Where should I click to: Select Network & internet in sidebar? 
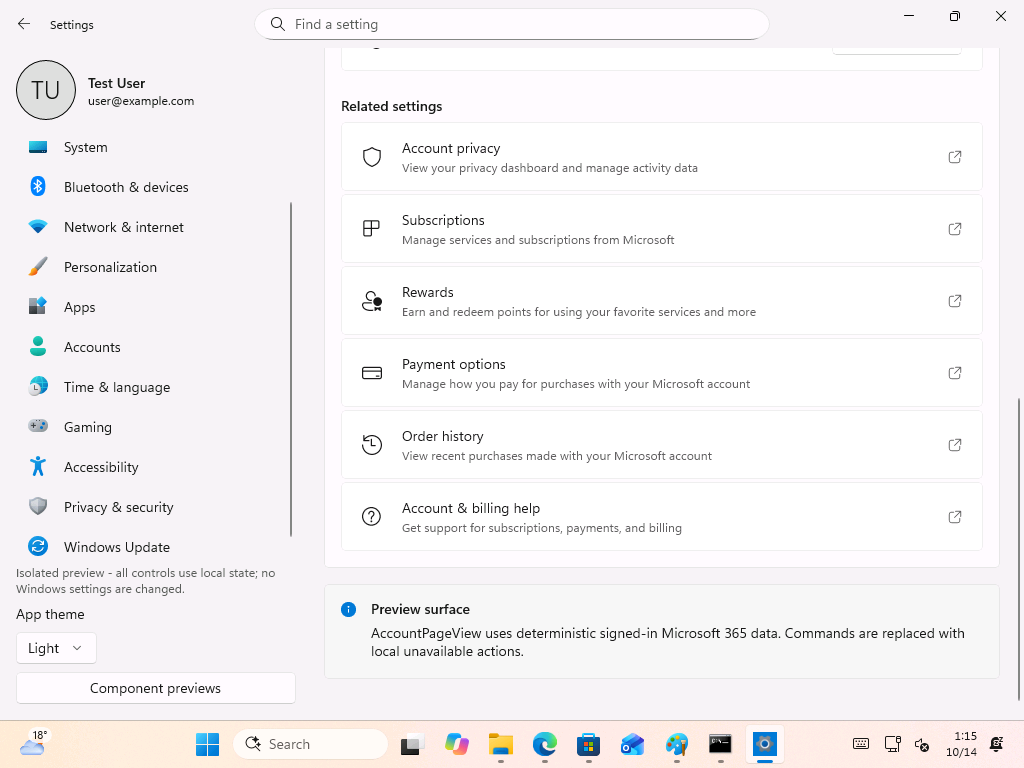pyautogui.click(x=153, y=227)
